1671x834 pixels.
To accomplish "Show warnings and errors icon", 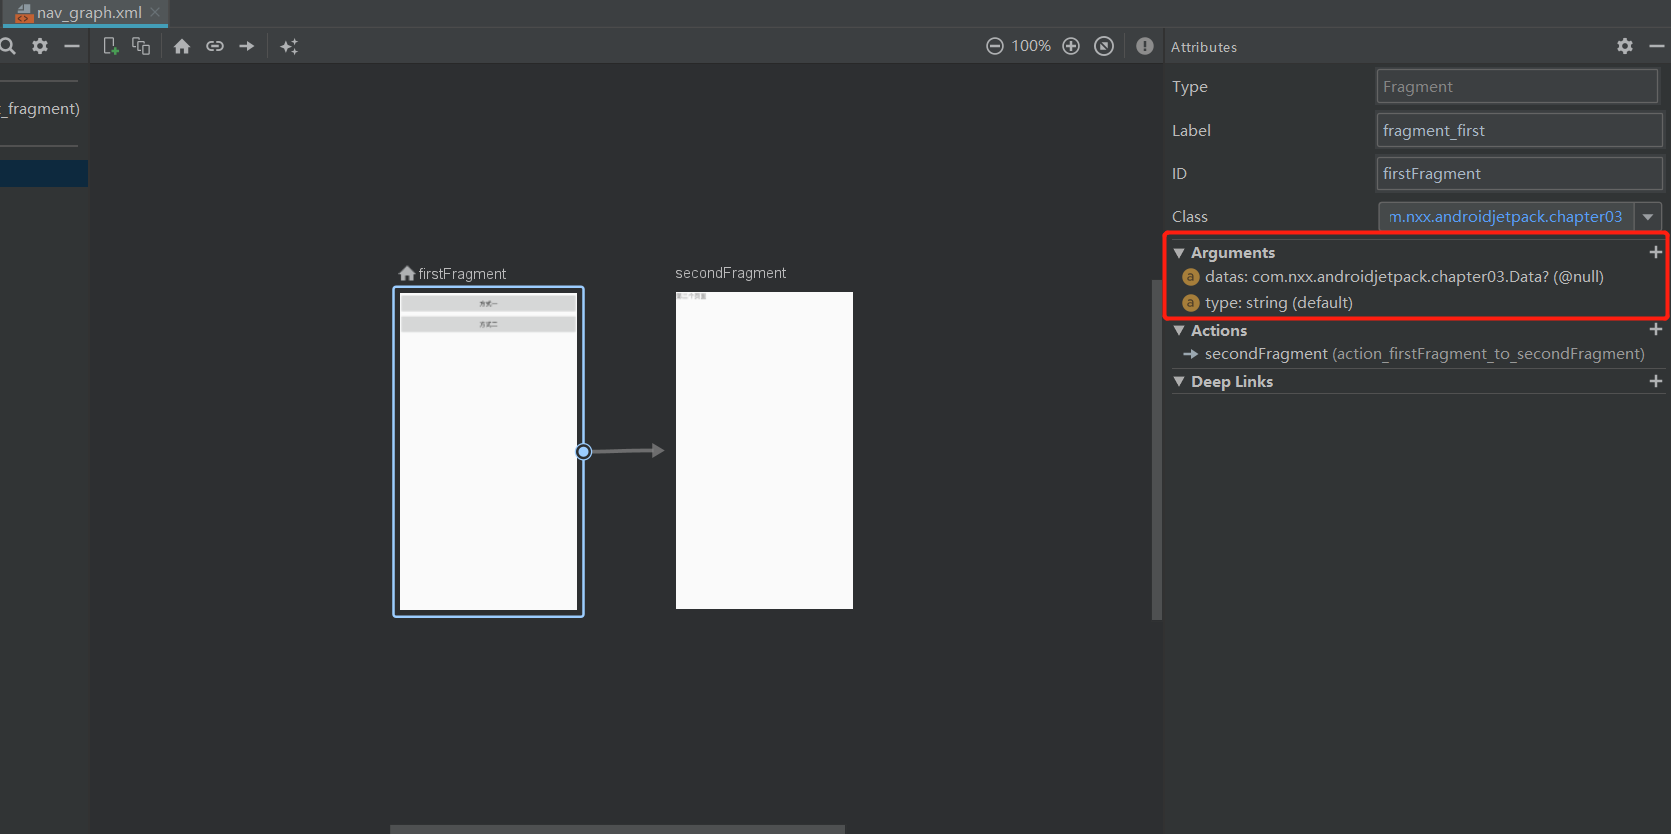I will (x=1145, y=46).
